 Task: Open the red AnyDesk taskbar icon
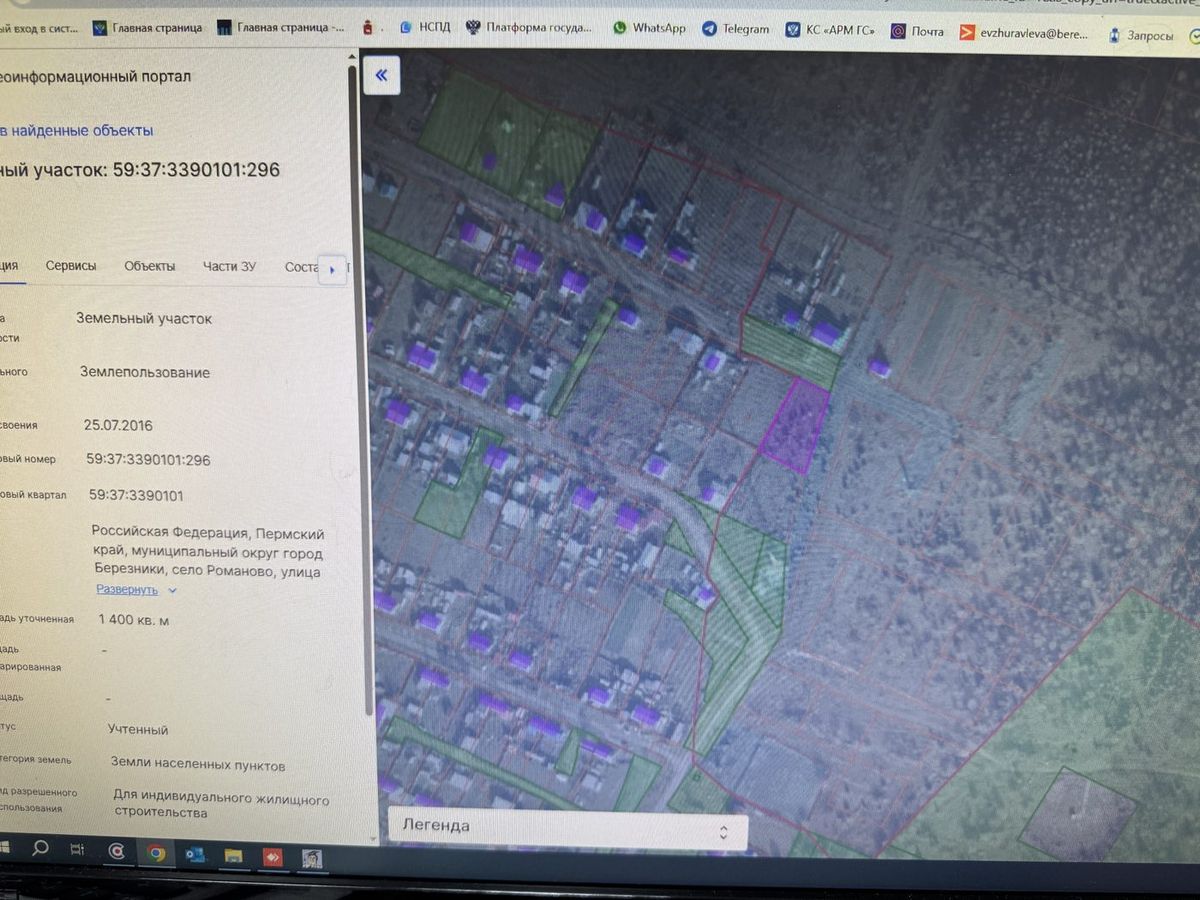click(x=271, y=856)
